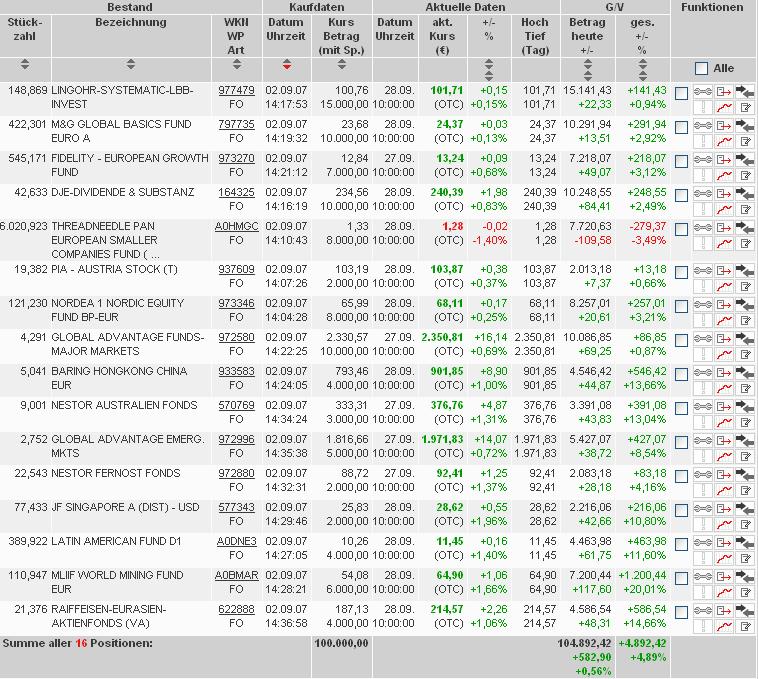Open chart icon for GLOBAL ADVANTAGE FUNDS-MAJOR MARKETS
Image resolution: width=758 pixels, height=679 pixels.
[x=724, y=355]
